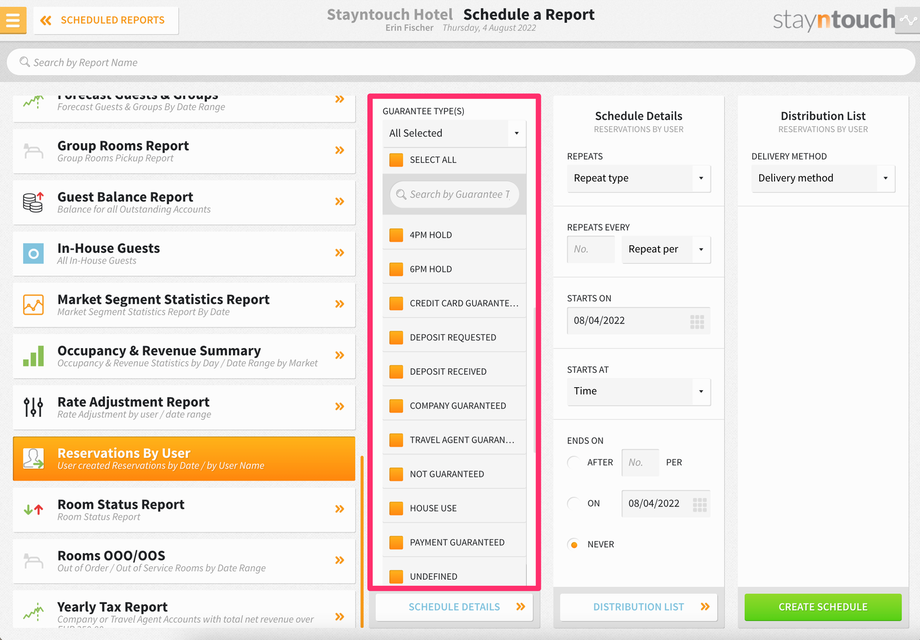Select the AFTER ends-on radio button

point(574,462)
